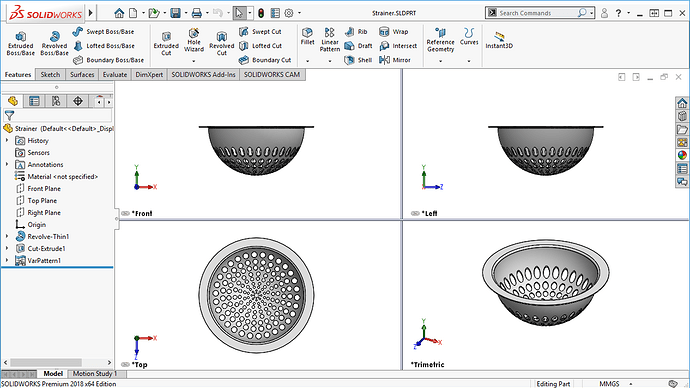This screenshot has height=388, width=690.
Task: Toggle the rebuild traffic light icon
Action: (261, 13)
